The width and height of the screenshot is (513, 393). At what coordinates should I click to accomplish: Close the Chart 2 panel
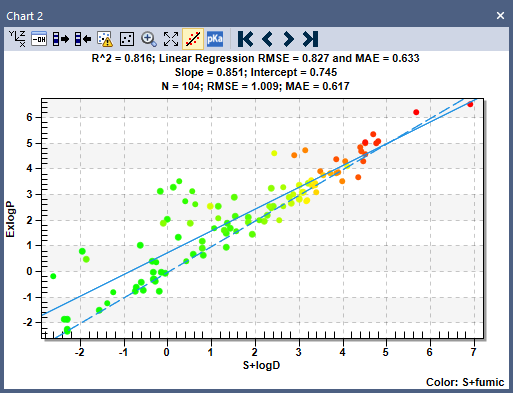point(500,16)
